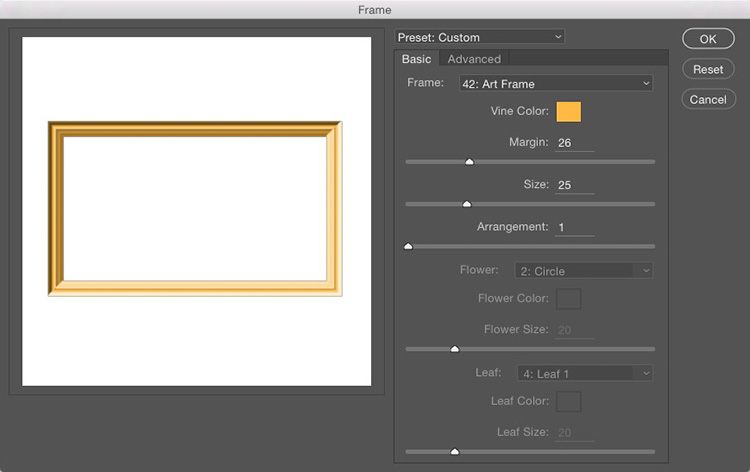
Task: Open the Preset: Custom dropdown
Action: click(480, 37)
